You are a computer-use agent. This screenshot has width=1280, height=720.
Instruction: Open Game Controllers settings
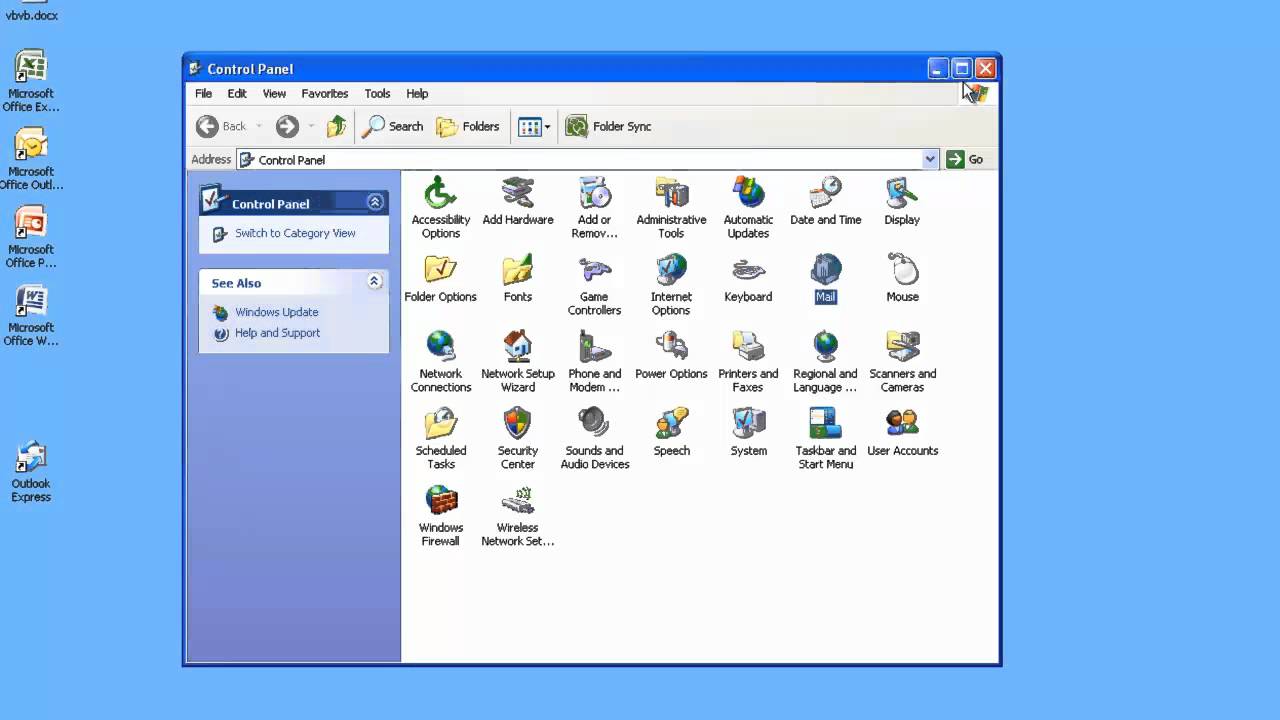pyautogui.click(x=594, y=284)
